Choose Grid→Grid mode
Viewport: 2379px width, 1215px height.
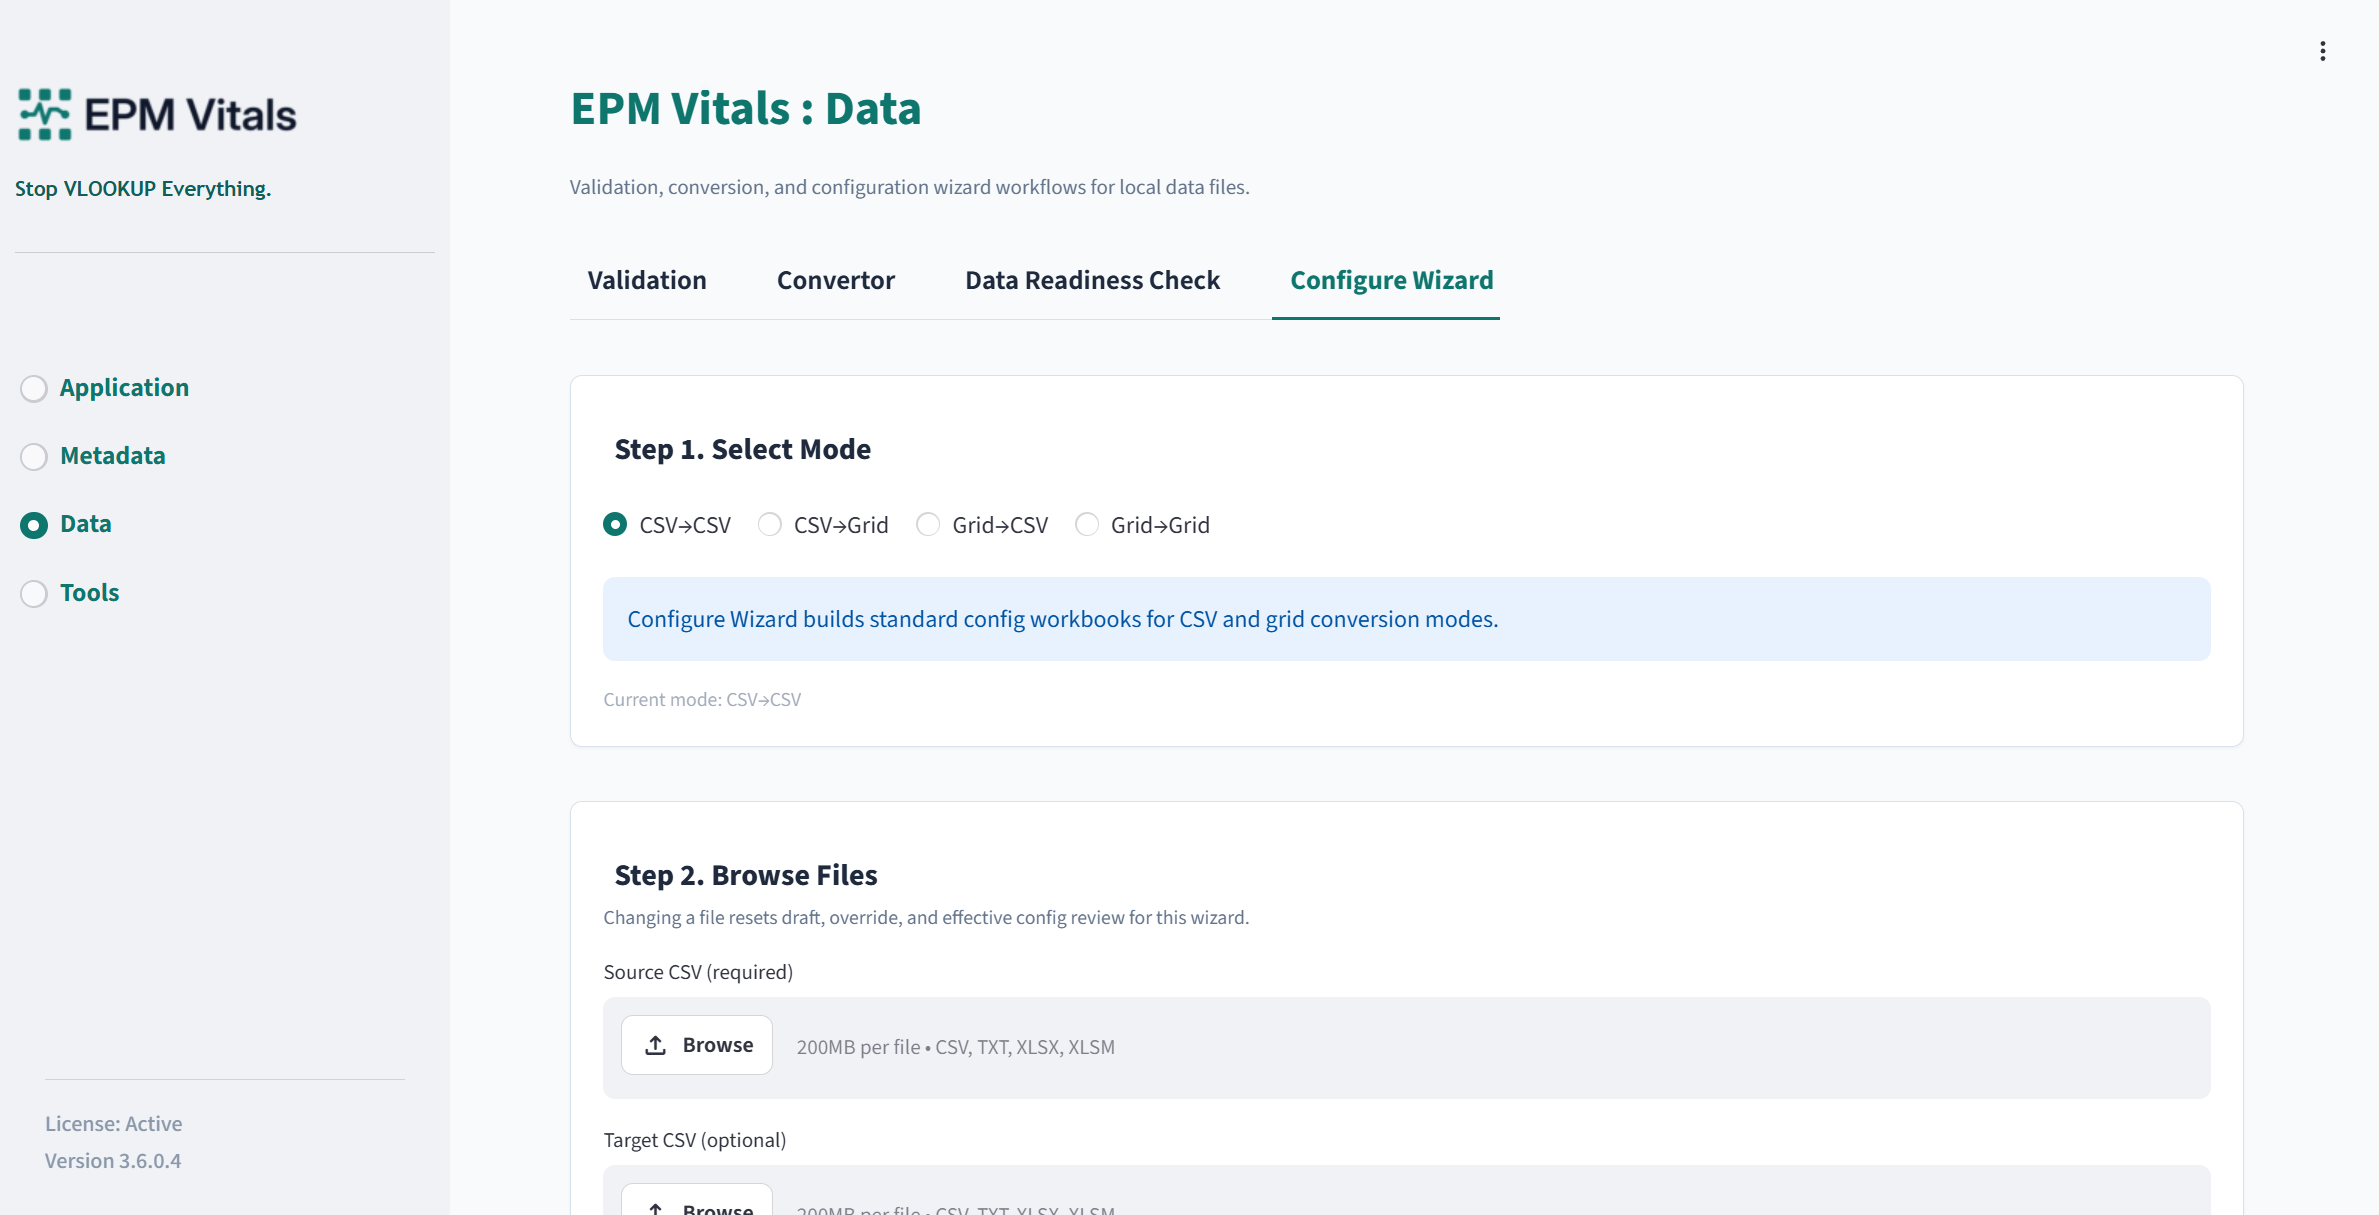click(1142, 525)
